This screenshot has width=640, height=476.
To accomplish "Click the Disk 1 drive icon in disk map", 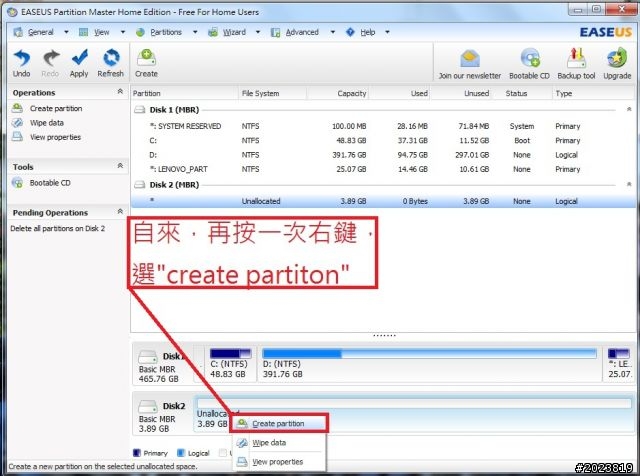I will coord(148,357).
